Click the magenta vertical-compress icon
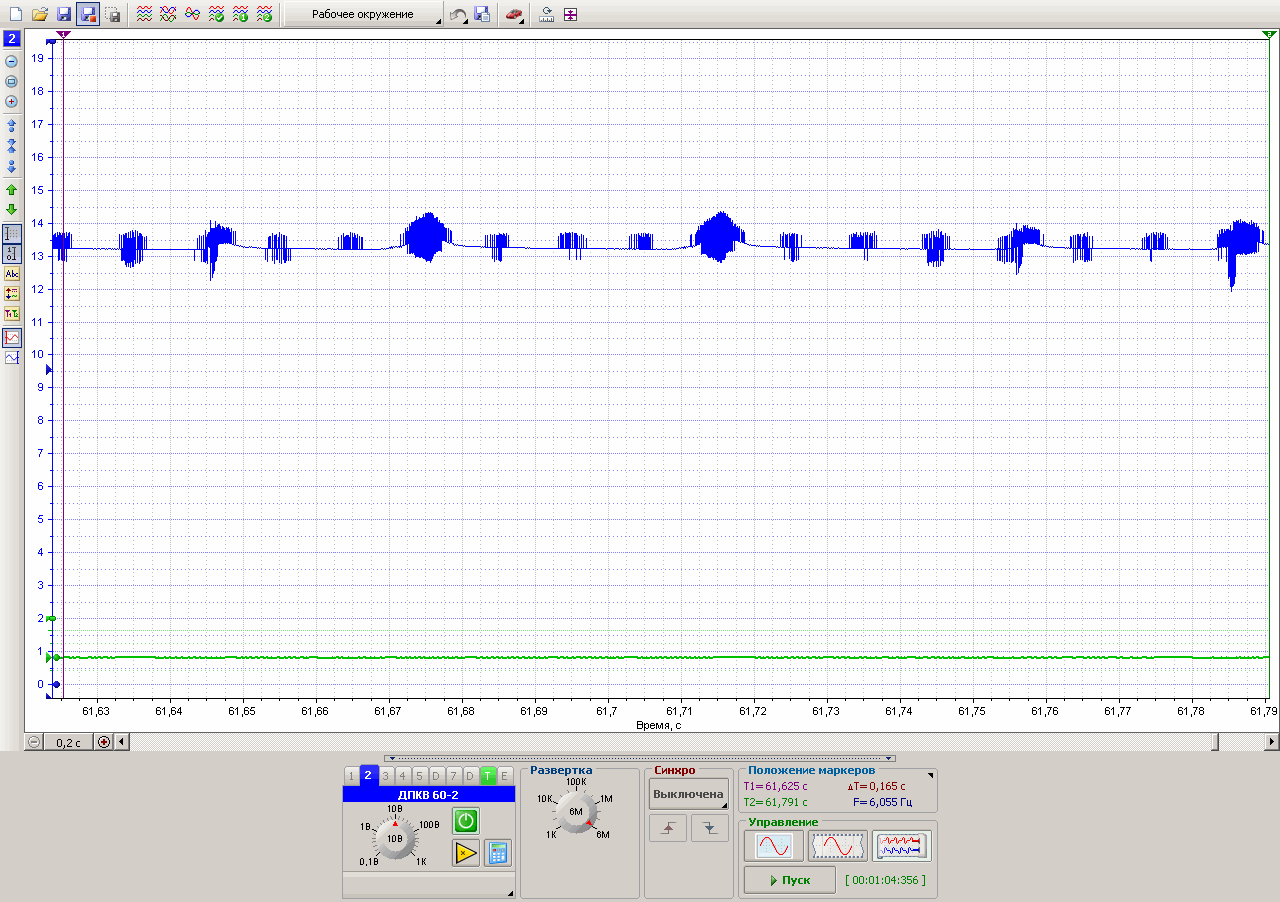 [570, 14]
